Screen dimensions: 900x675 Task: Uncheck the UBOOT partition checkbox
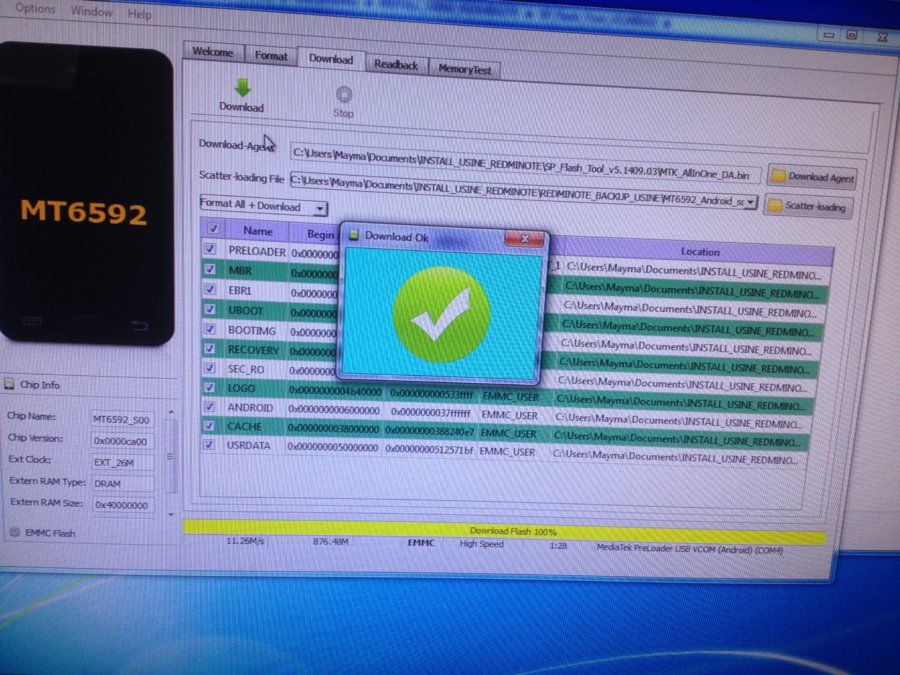[210, 309]
